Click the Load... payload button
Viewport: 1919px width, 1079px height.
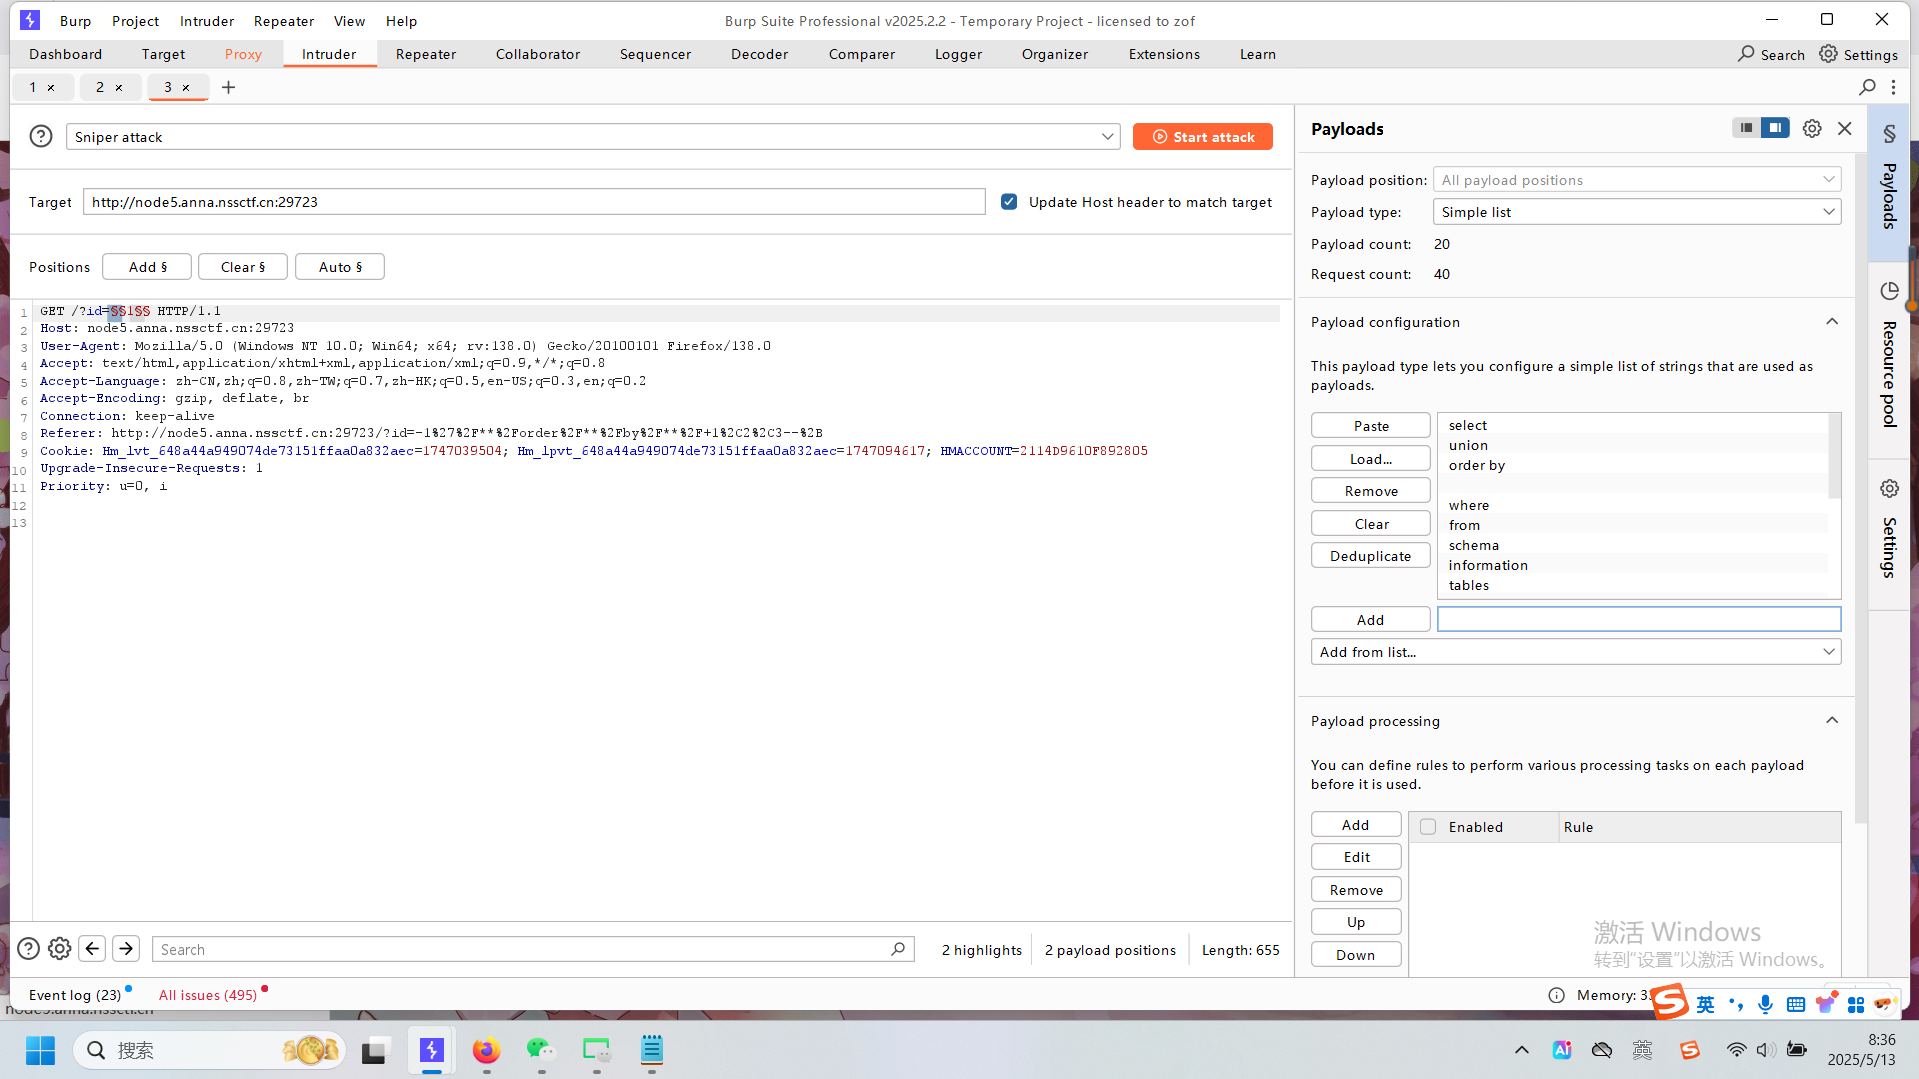[1370, 459]
